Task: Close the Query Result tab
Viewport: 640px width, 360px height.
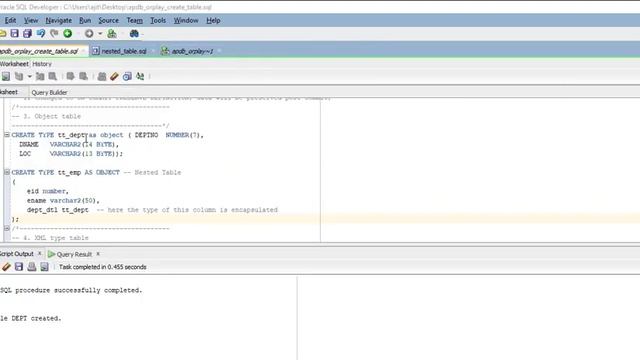Action: coord(98,254)
